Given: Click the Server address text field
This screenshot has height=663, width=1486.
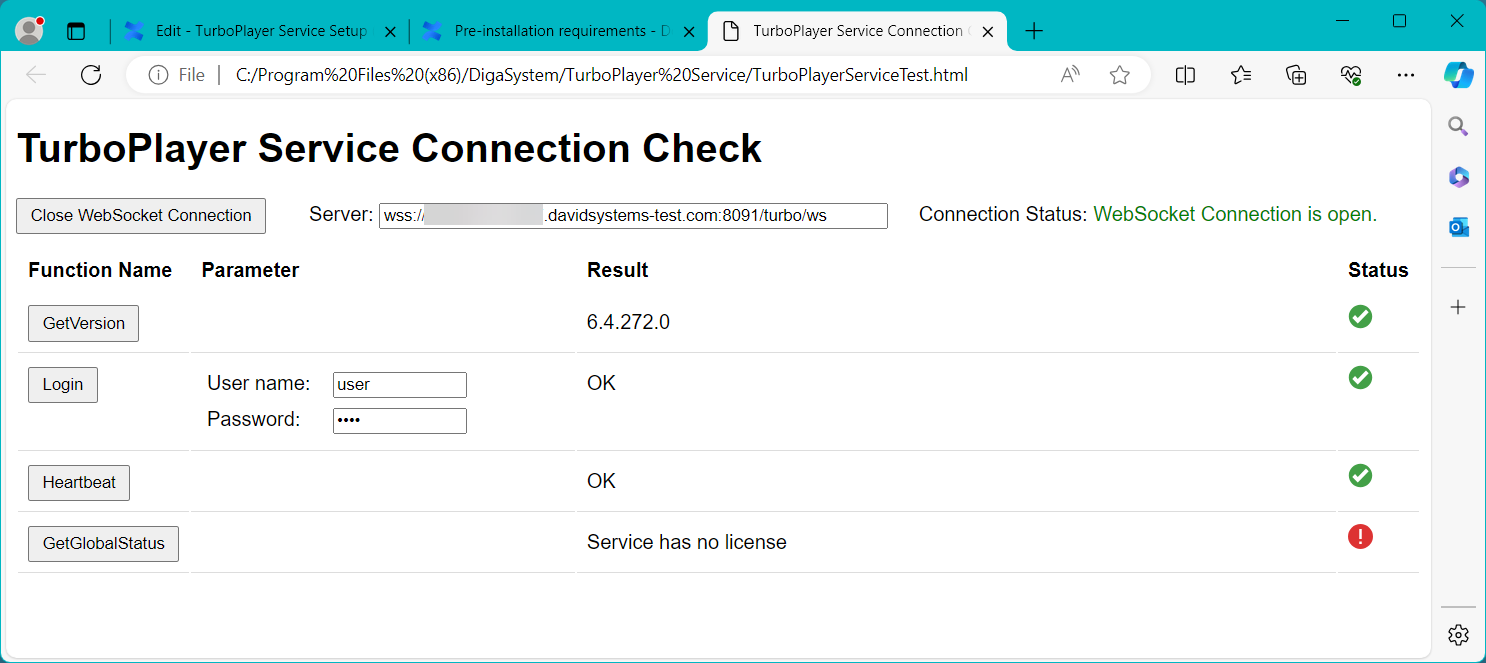Looking at the screenshot, I should (633, 216).
